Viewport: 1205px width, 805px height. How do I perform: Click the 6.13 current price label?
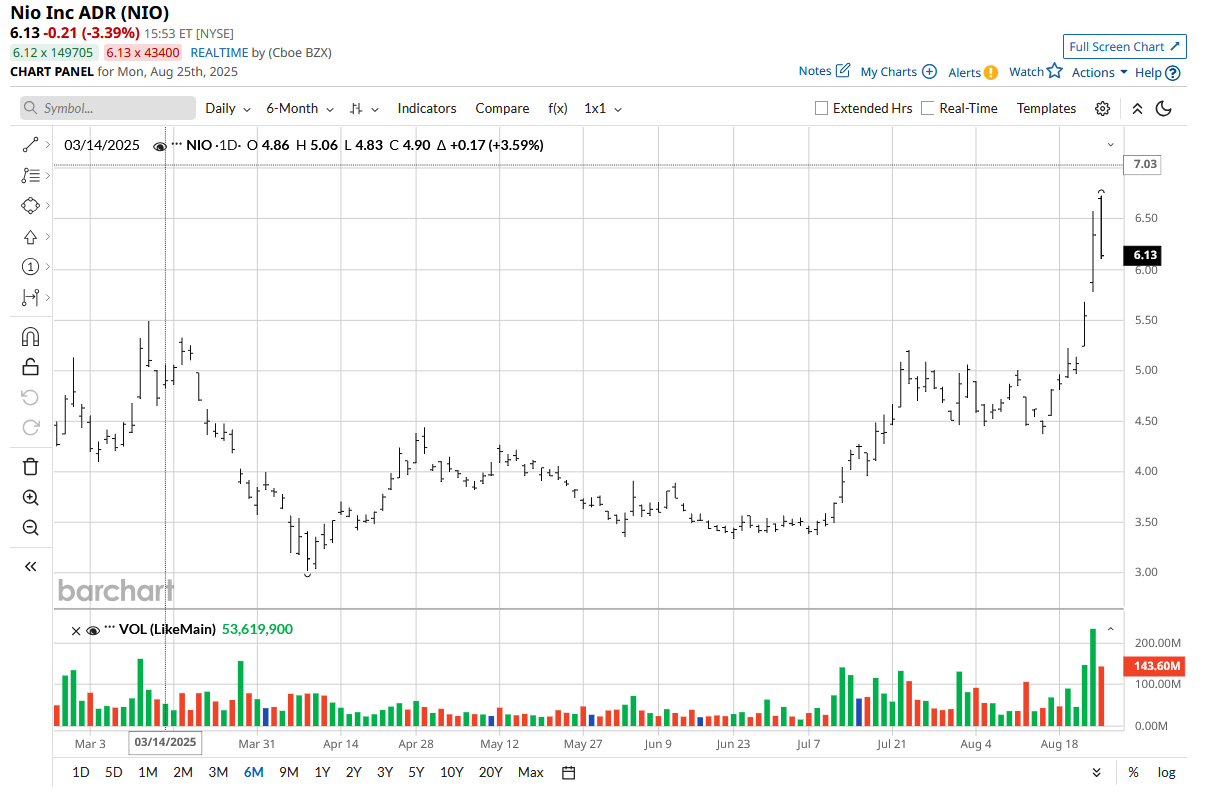[x=1144, y=256]
